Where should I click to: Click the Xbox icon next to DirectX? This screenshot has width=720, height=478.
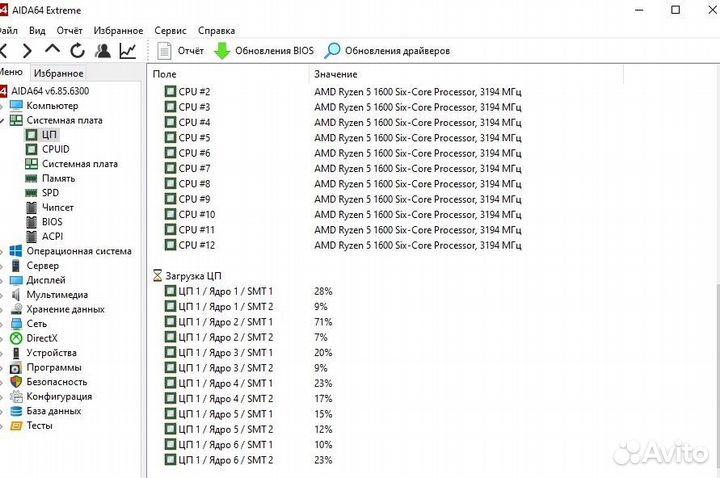coord(16,338)
